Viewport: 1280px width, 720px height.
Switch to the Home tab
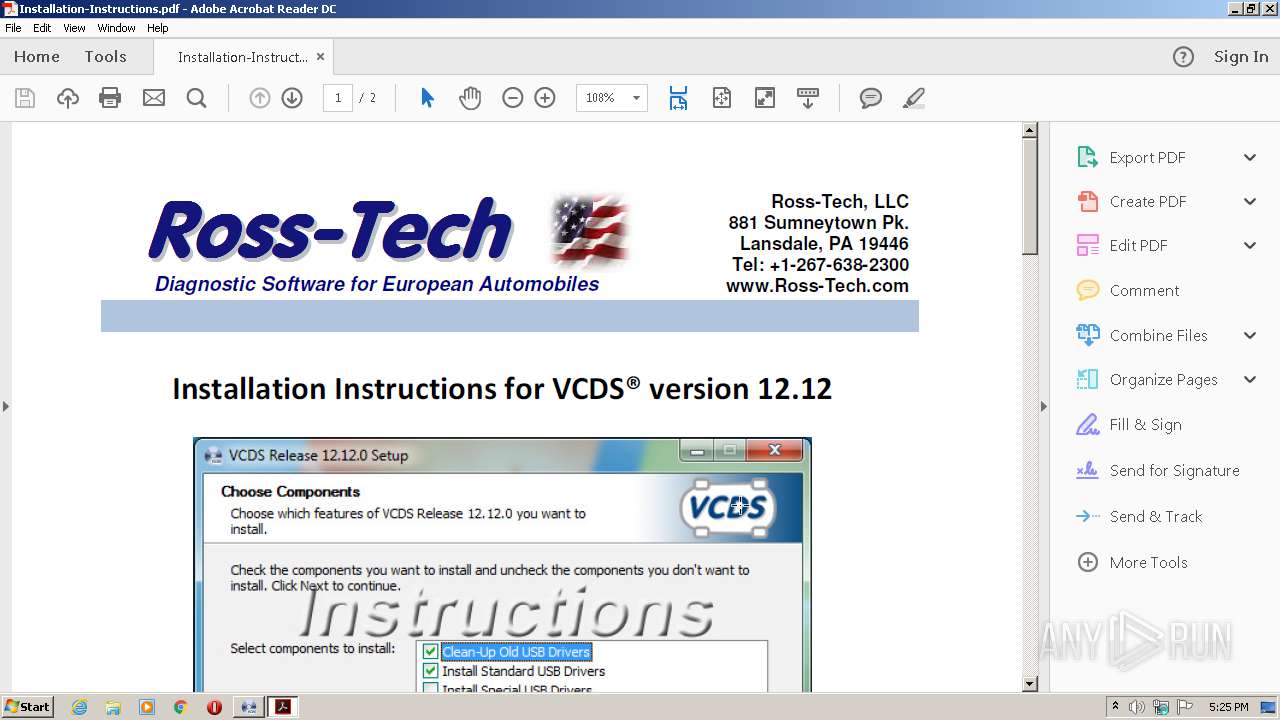click(37, 57)
